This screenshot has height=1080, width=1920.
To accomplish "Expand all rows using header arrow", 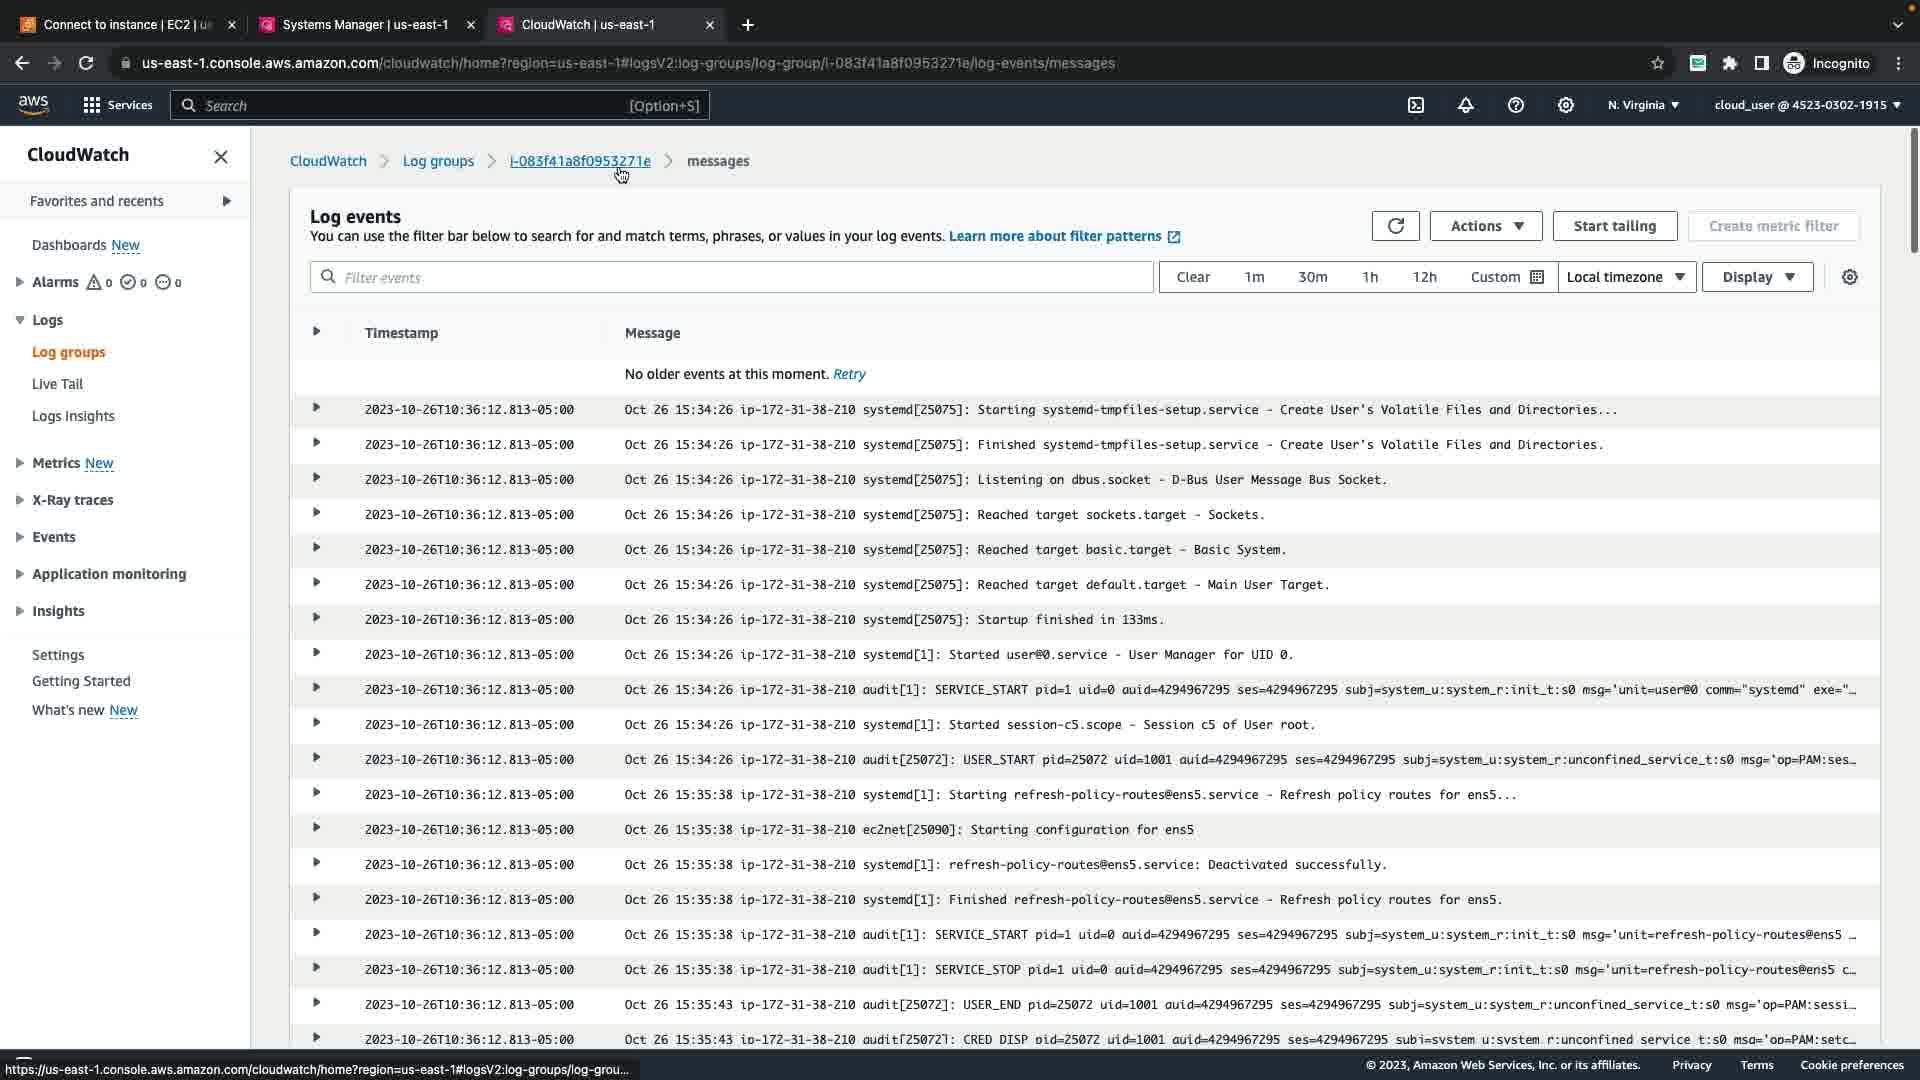I will tap(316, 332).
